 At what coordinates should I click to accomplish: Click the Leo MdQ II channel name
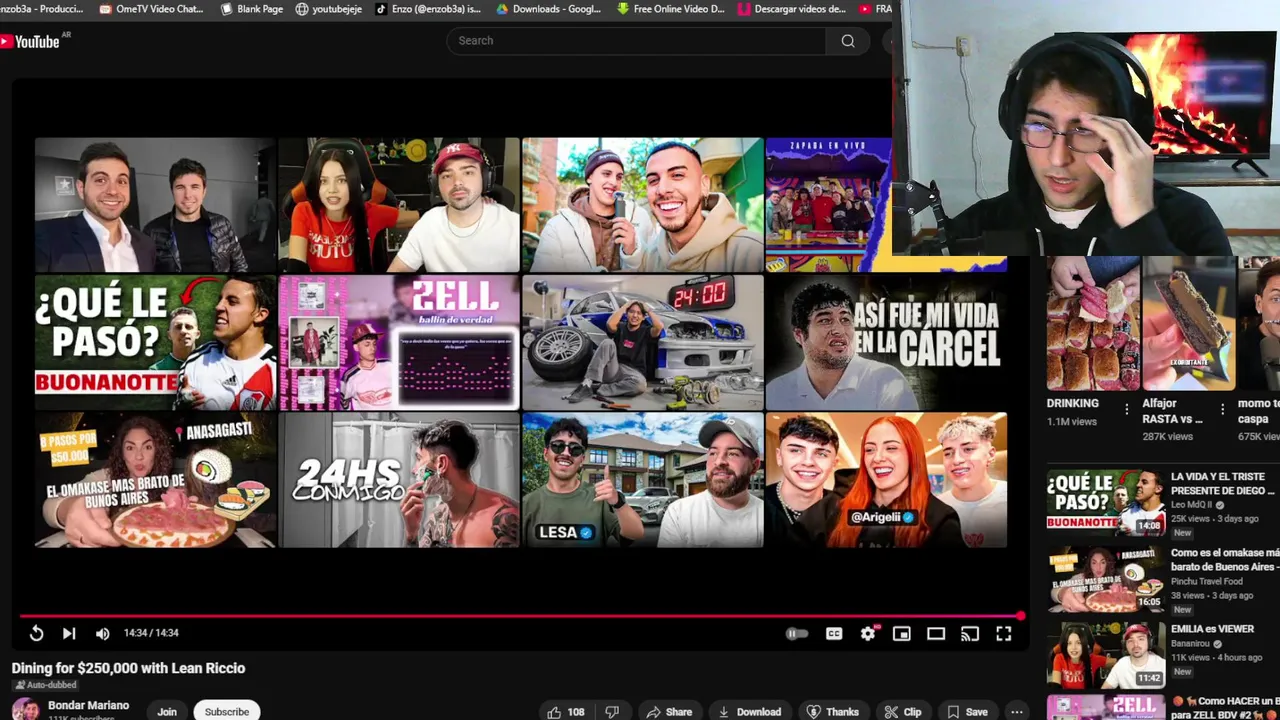pyautogui.click(x=1191, y=505)
